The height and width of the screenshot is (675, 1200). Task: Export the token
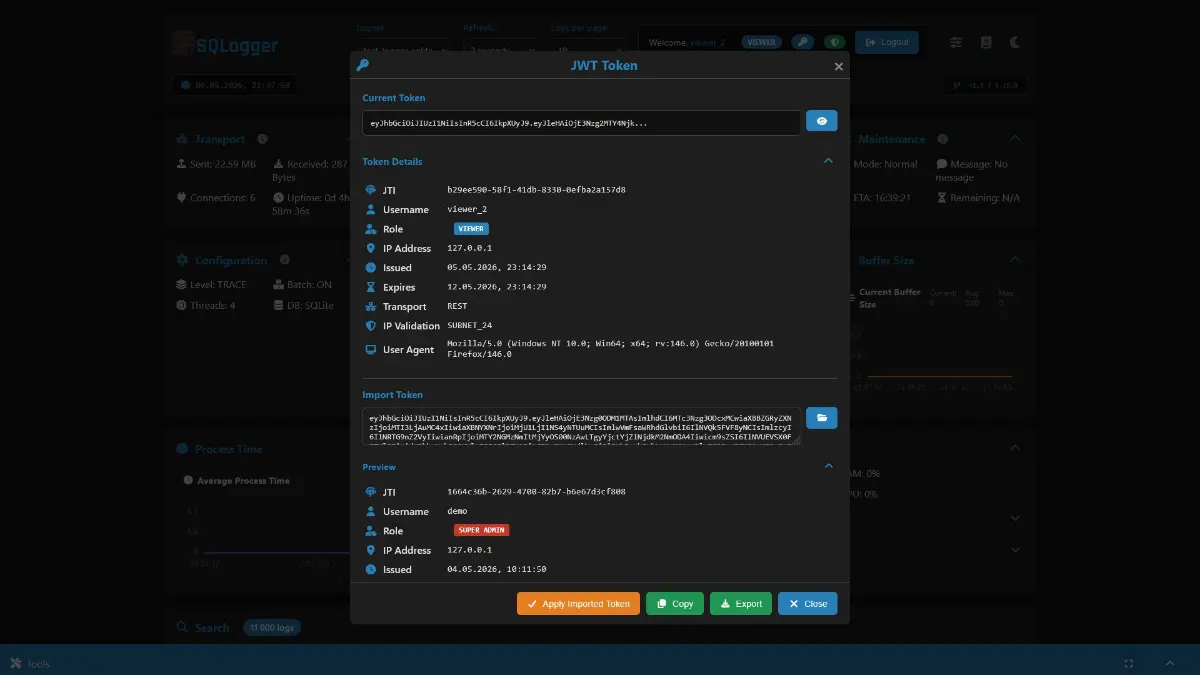point(741,604)
